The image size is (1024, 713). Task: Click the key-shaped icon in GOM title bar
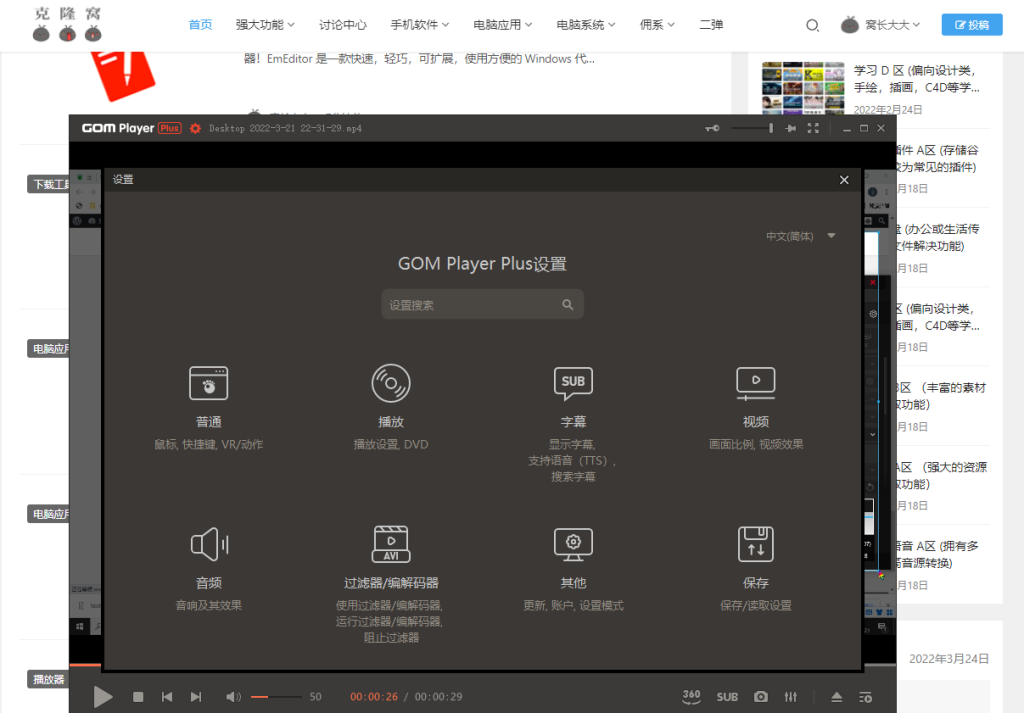[712, 128]
